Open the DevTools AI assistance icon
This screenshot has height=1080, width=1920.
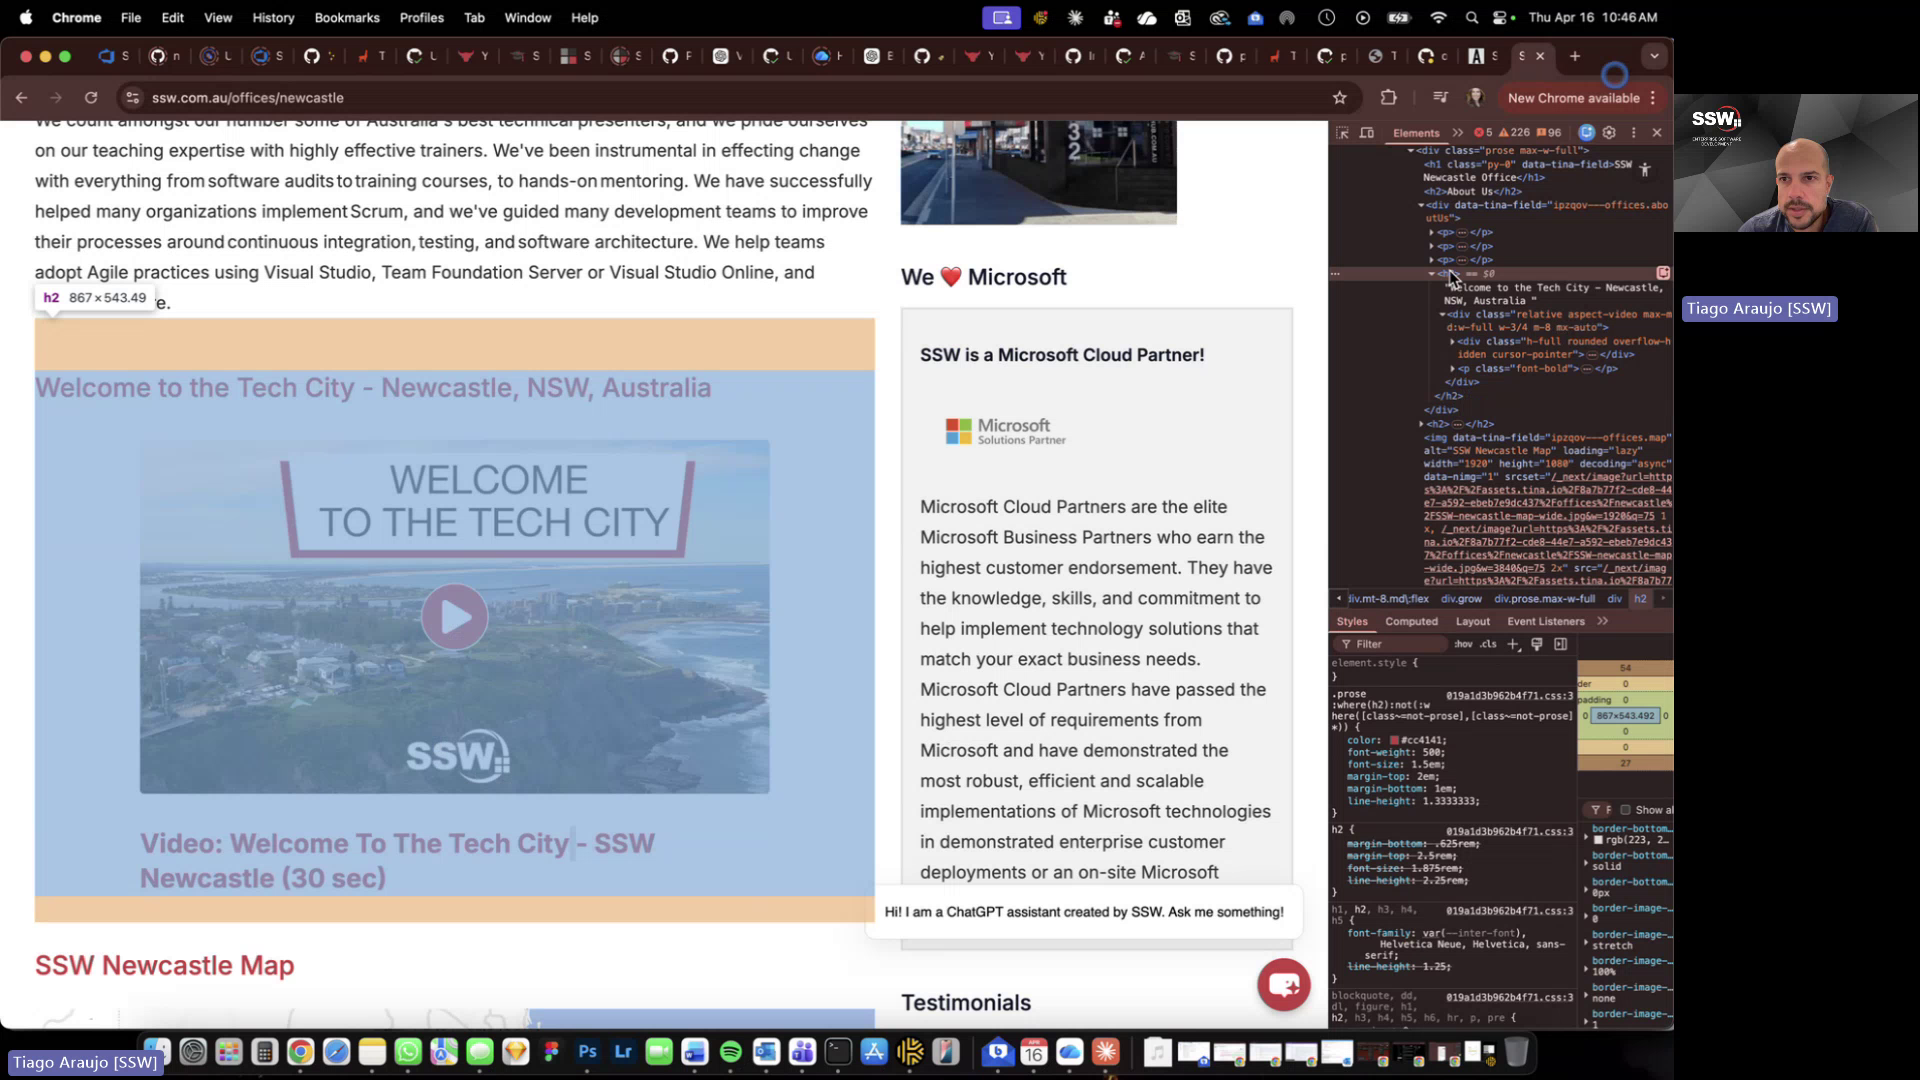(1586, 132)
